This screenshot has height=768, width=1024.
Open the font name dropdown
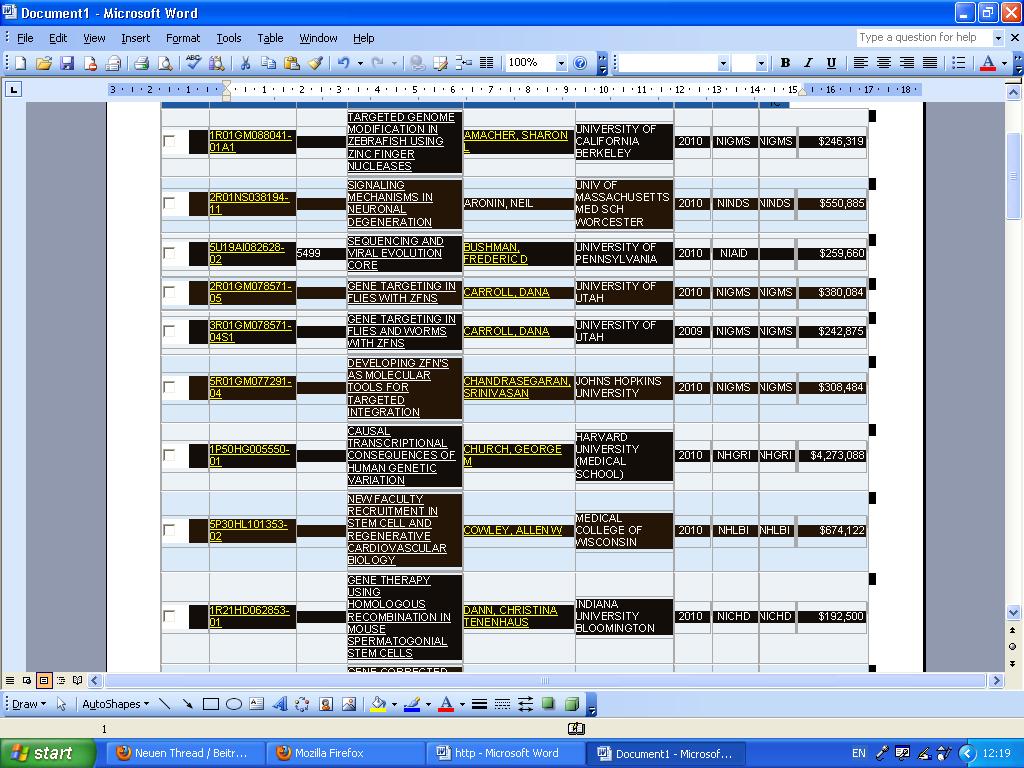tap(723, 63)
